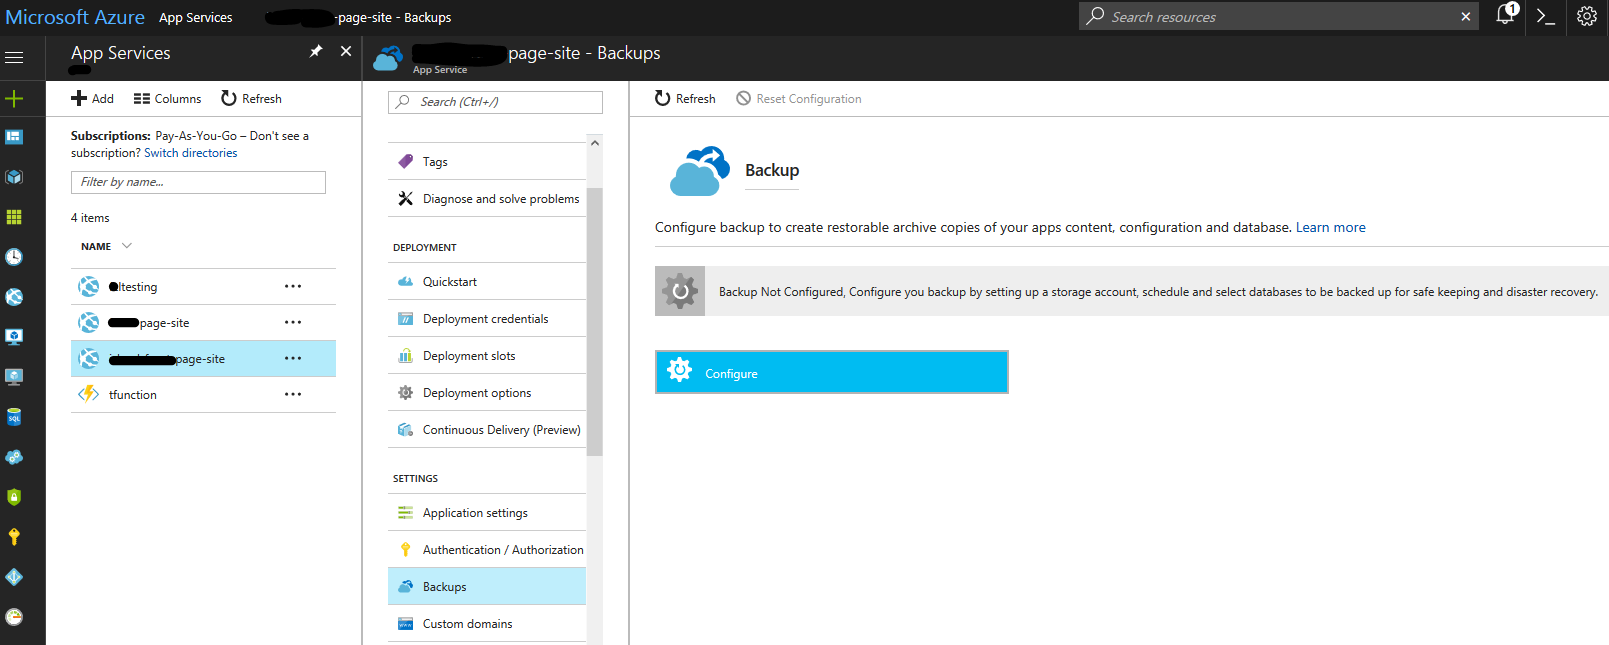Click the green create resource plus
The height and width of the screenshot is (645, 1609).
pyautogui.click(x=14, y=98)
